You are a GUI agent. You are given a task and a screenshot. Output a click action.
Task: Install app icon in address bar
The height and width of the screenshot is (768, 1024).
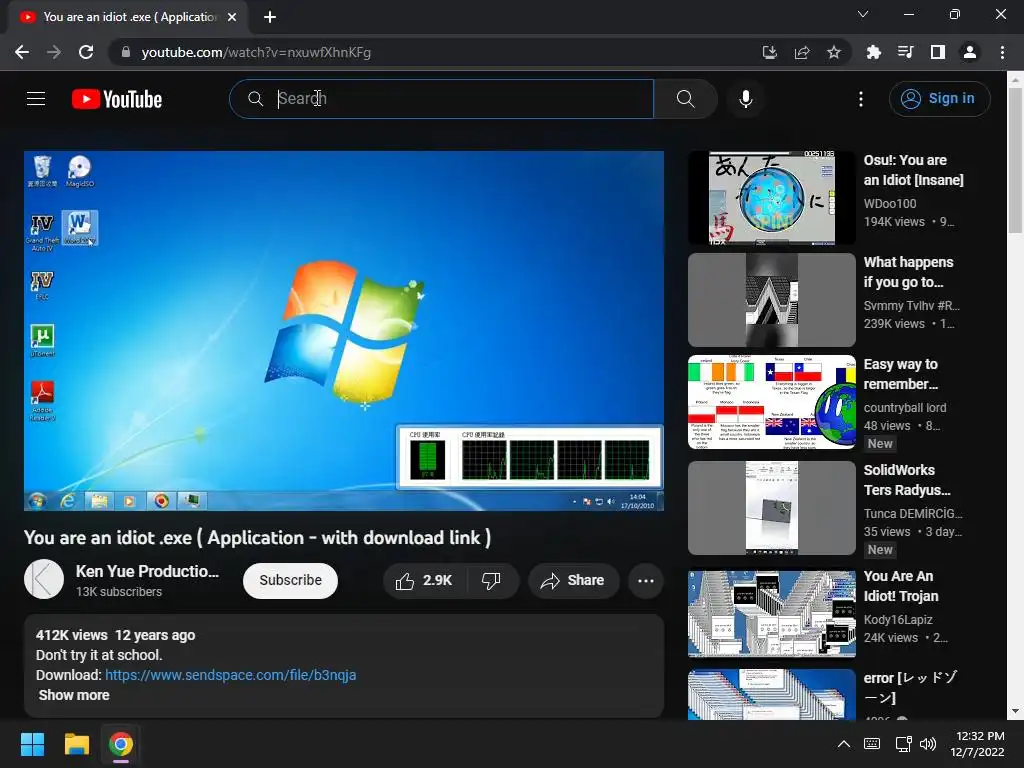[x=769, y=52]
